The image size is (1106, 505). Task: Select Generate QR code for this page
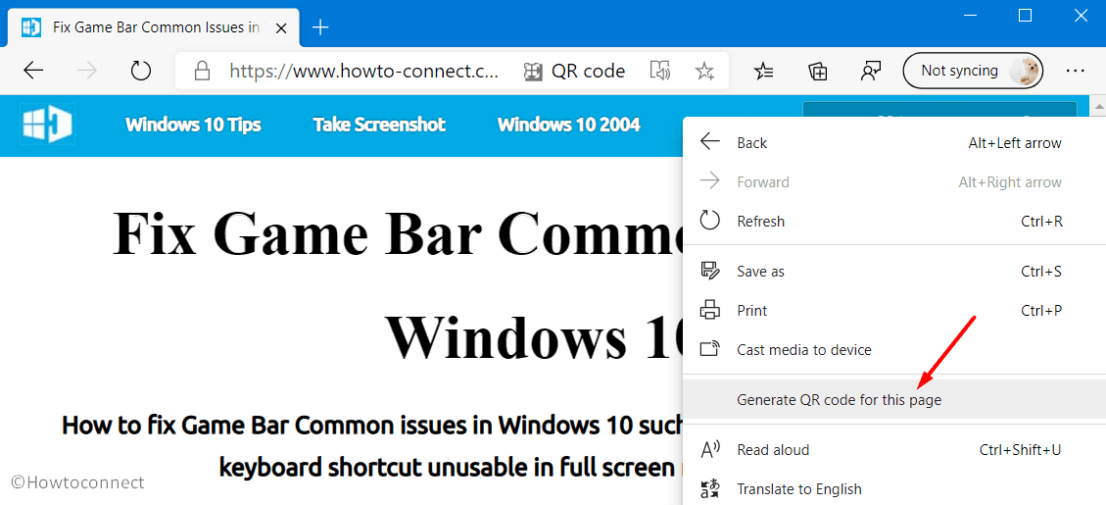pos(894,400)
